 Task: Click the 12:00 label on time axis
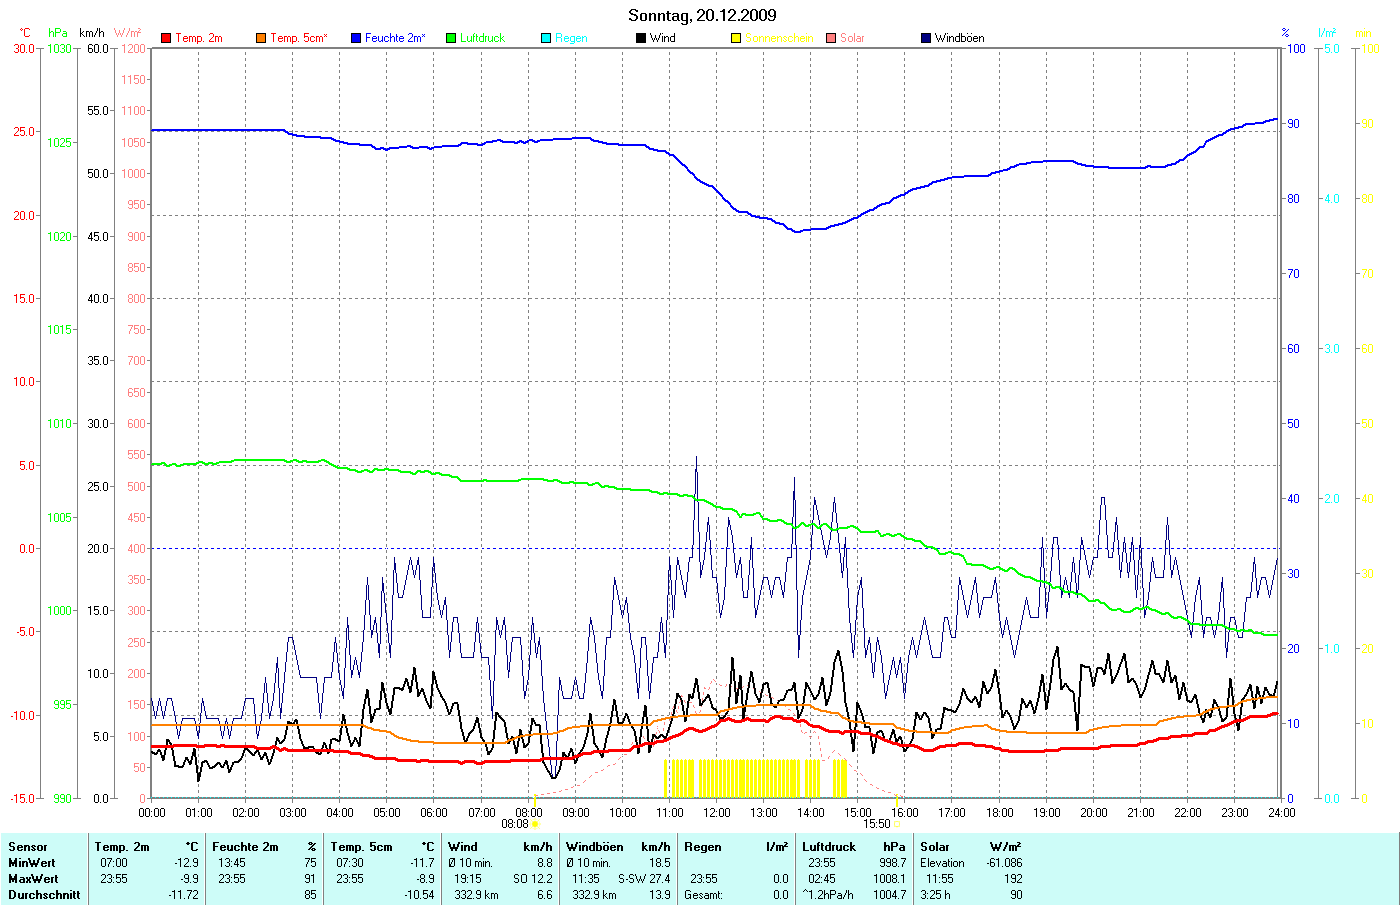coord(717,813)
